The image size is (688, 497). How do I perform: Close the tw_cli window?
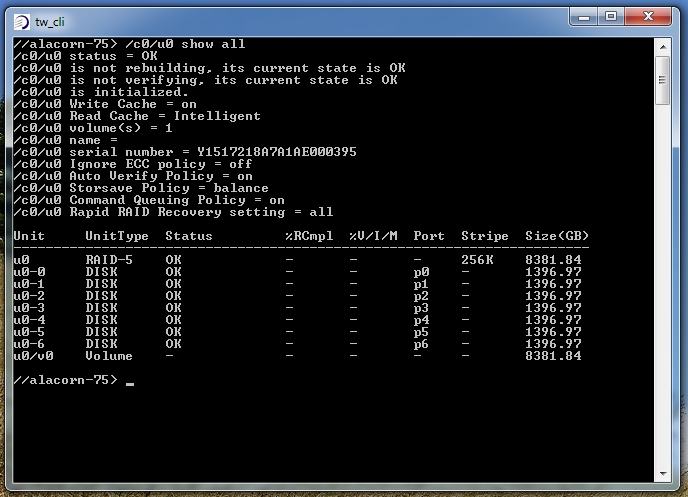point(648,18)
